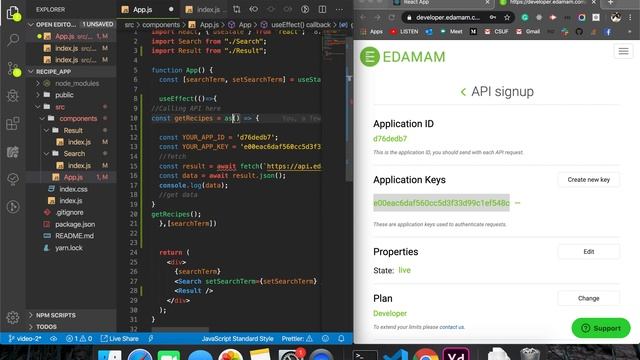Click the video-2 branch in status bar
Image resolution: width=640 pixels, height=360 pixels.
coord(24,339)
